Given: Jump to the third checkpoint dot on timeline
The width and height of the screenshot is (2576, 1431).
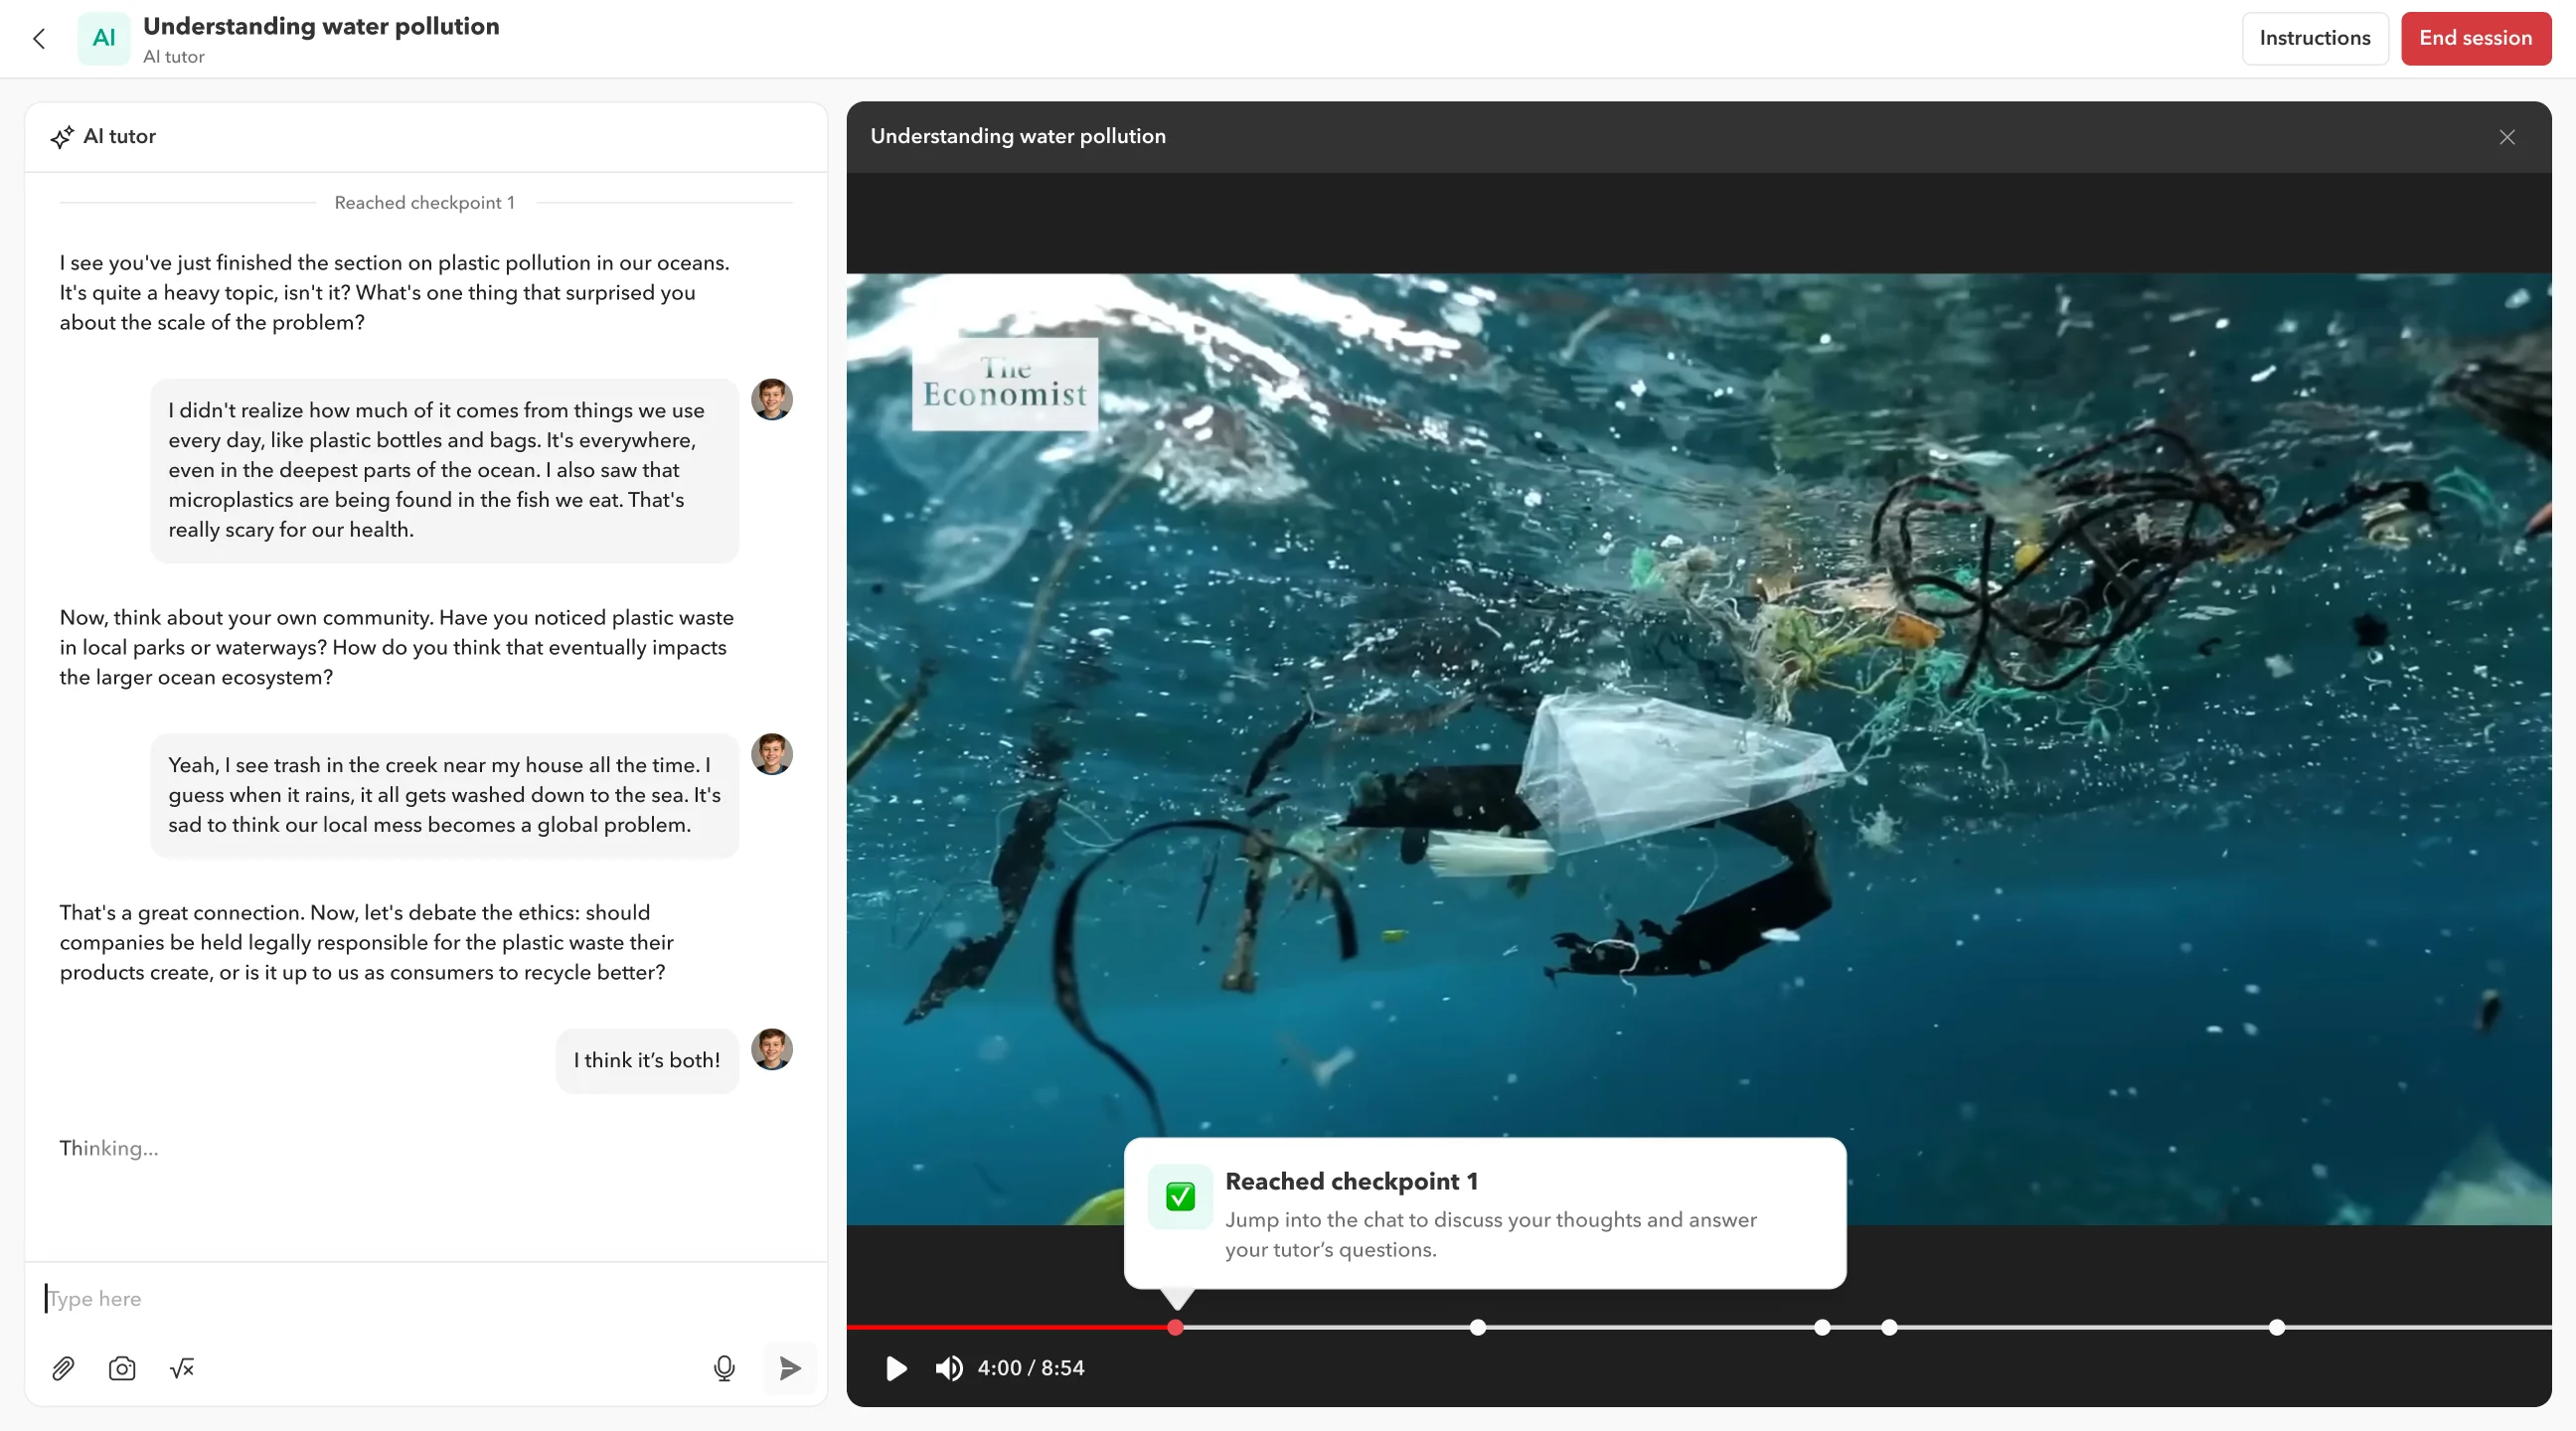Looking at the screenshot, I should [x=1821, y=1327].
